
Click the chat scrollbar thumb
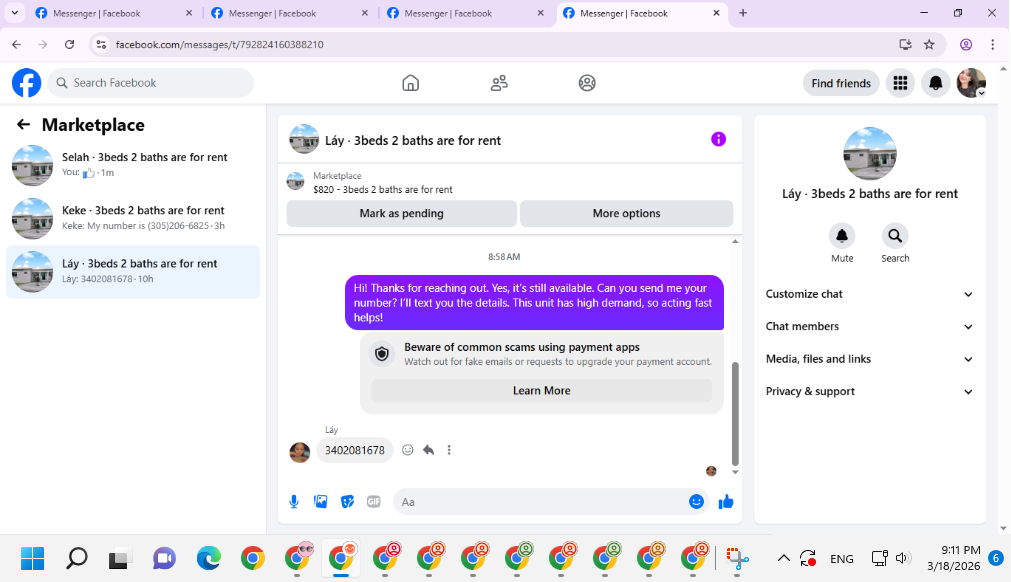pyautogui.click(x=735, y=413)
